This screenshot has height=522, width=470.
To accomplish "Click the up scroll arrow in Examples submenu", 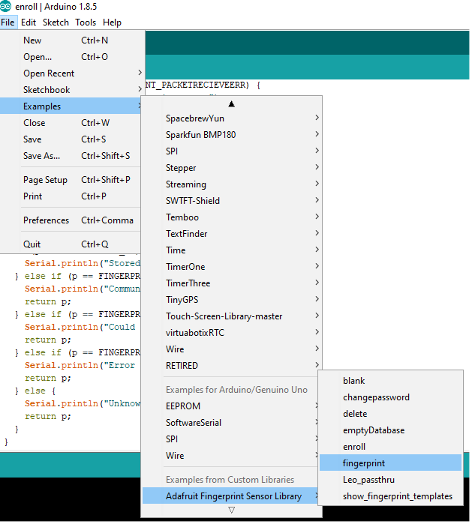I will point(232,104).
